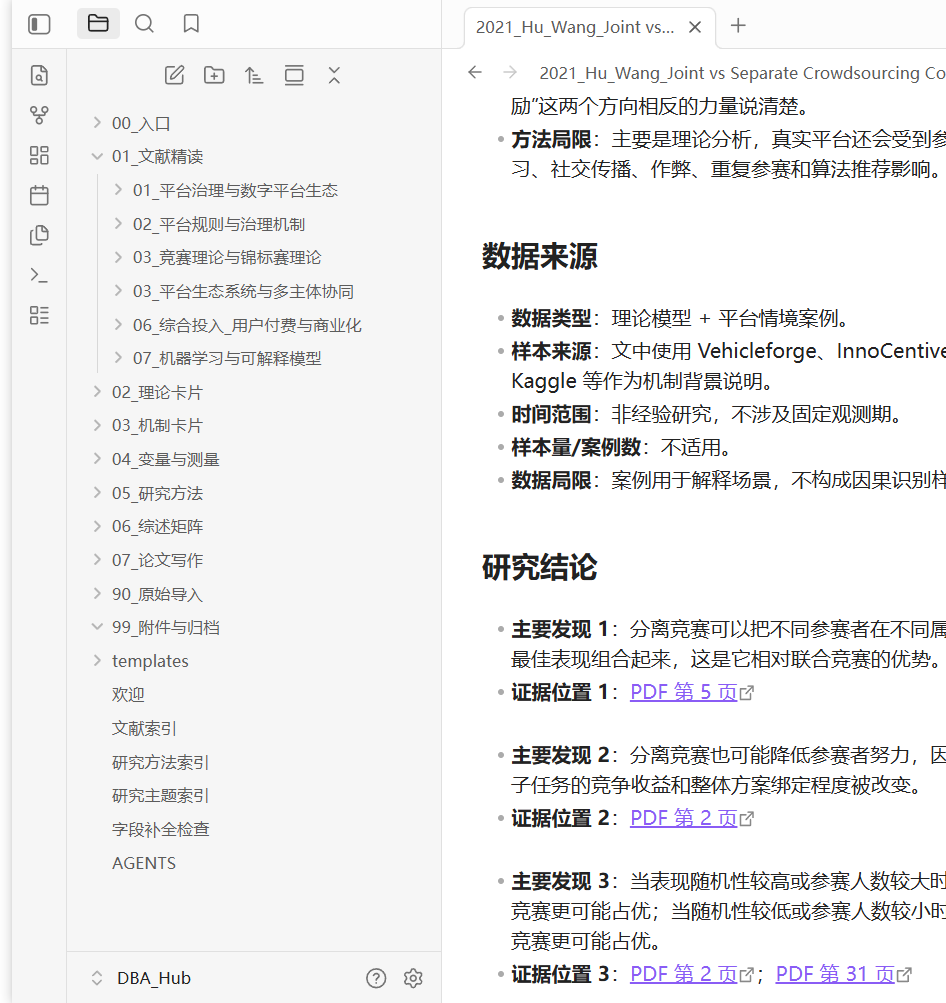Open the 研究方法索引 note

(161, 762)
